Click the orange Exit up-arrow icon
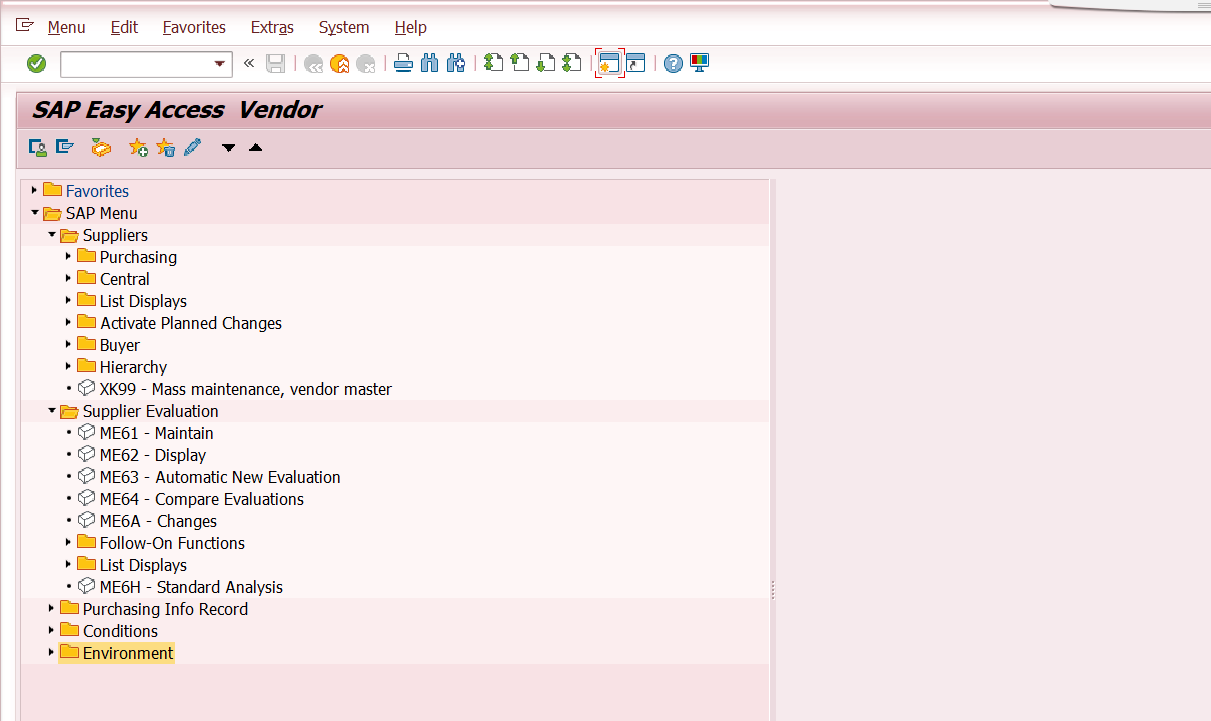Screen dimensions: 1211x721 click(340, 64)
